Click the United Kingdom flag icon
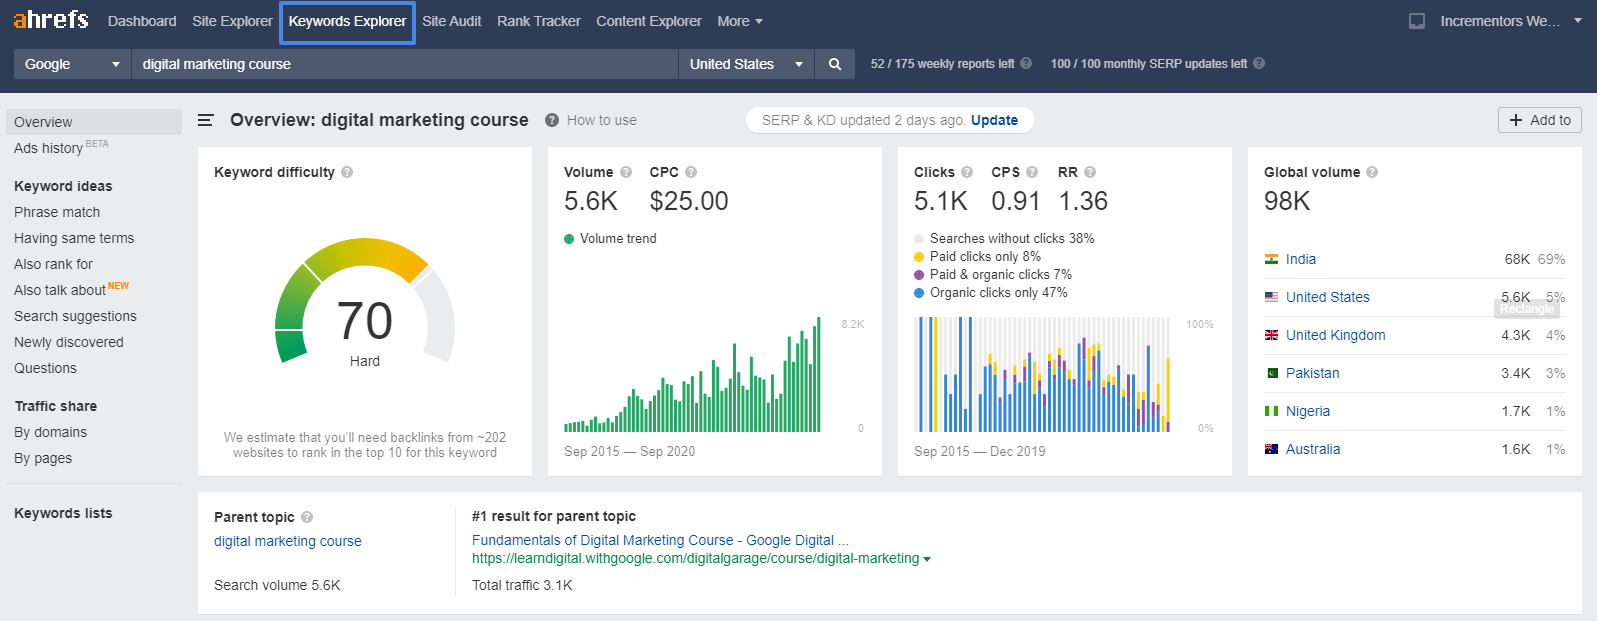The width and height of the screenshot is (1597, 621). click(1271, 335)
